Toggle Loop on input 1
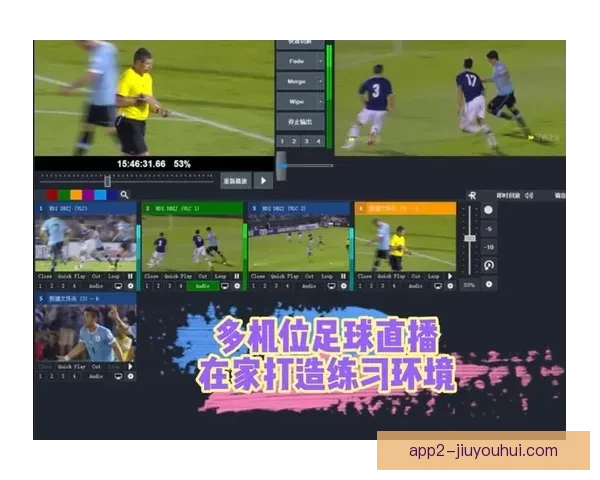This screenshot has height=480, width=600. [113, 275]
